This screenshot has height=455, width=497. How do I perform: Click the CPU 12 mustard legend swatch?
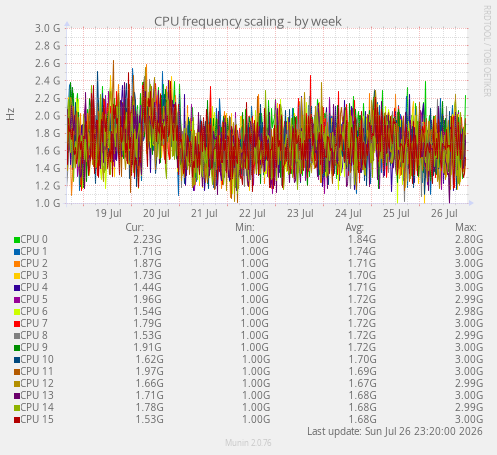17,384
